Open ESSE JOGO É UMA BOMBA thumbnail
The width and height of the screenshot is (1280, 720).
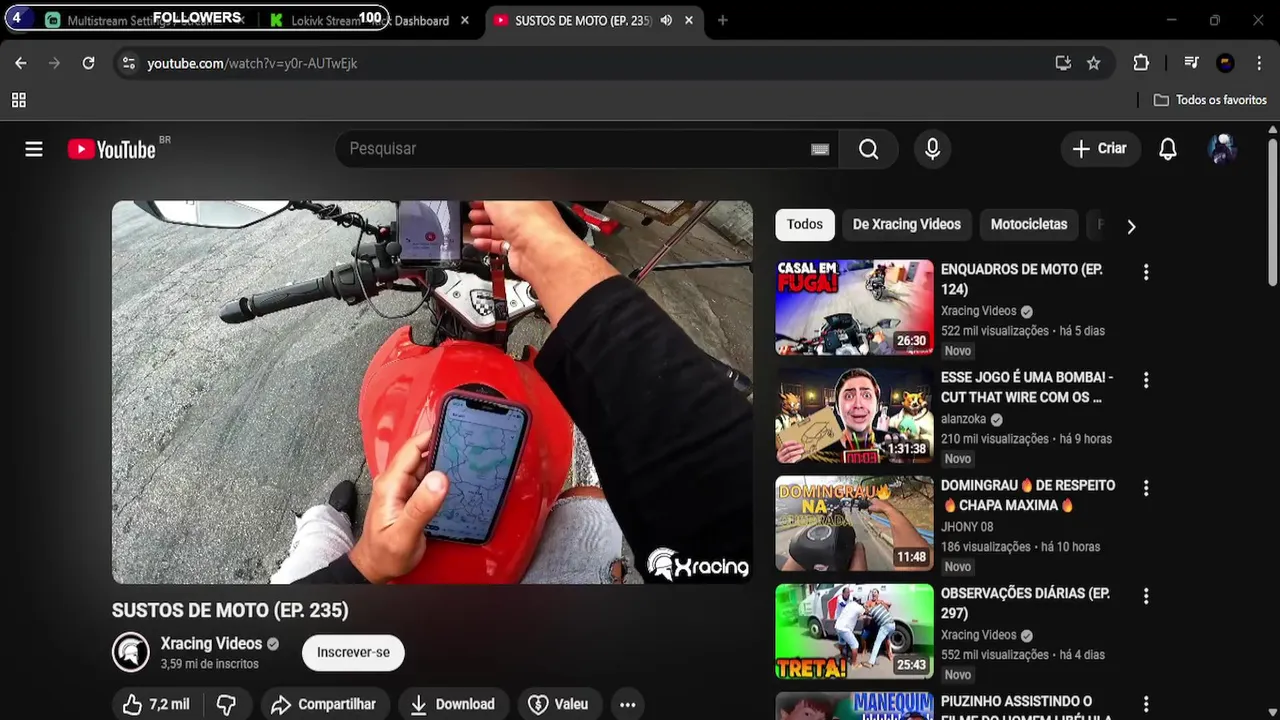coord(854,416)
